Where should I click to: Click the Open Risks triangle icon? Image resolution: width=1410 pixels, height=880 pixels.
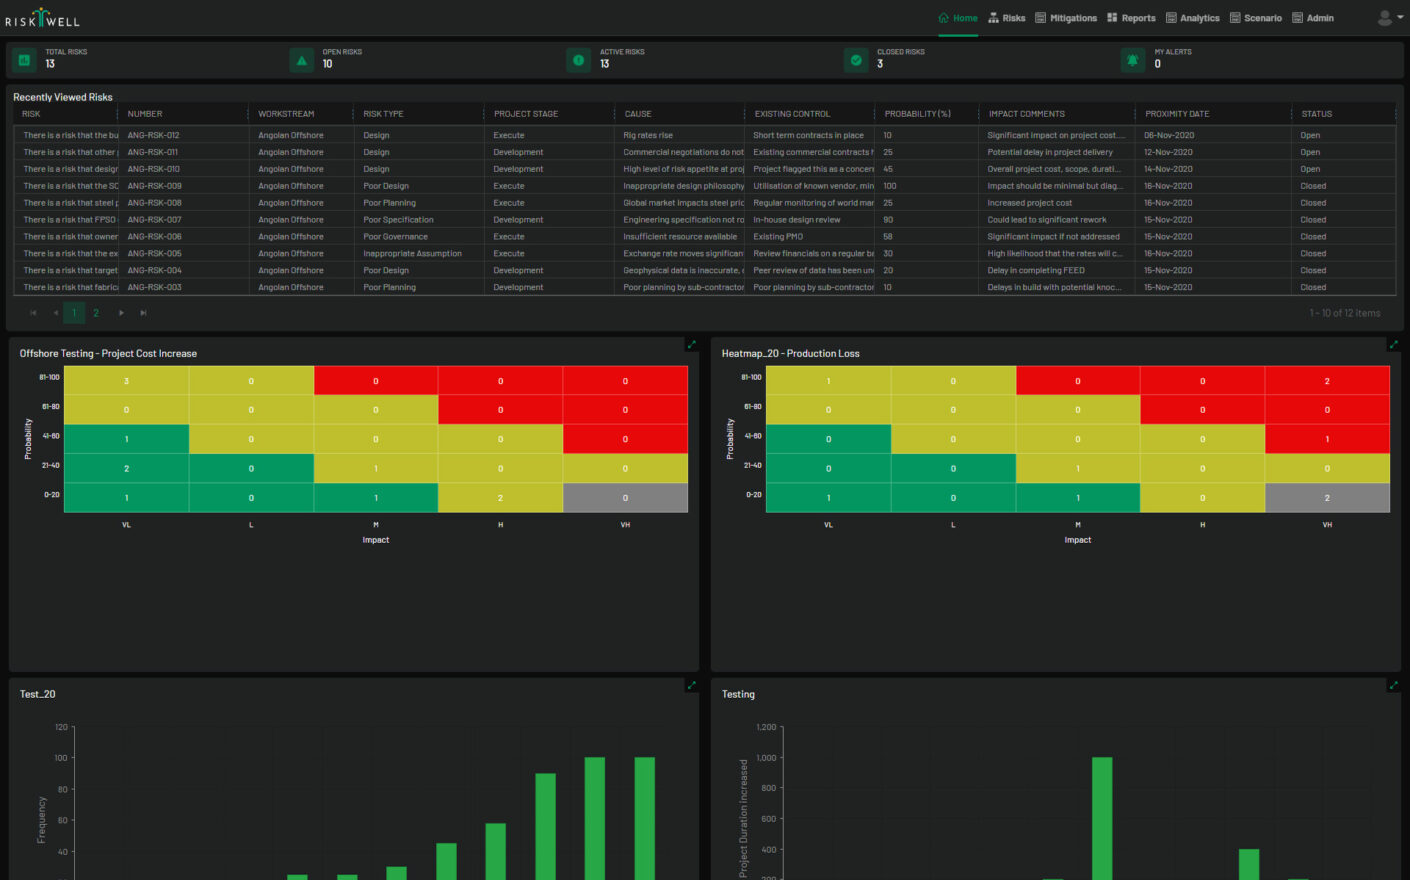click(x=302, y=60)
